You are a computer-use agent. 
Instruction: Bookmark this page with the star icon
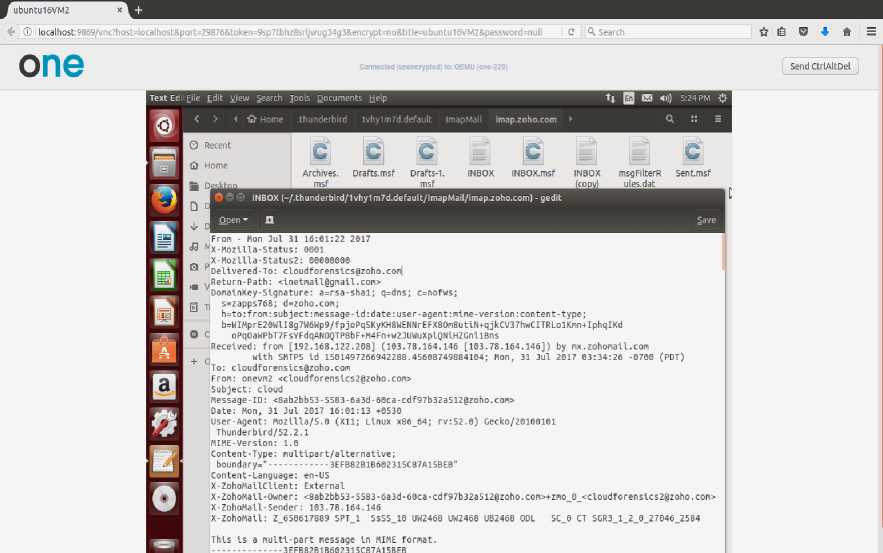point(764,32)
